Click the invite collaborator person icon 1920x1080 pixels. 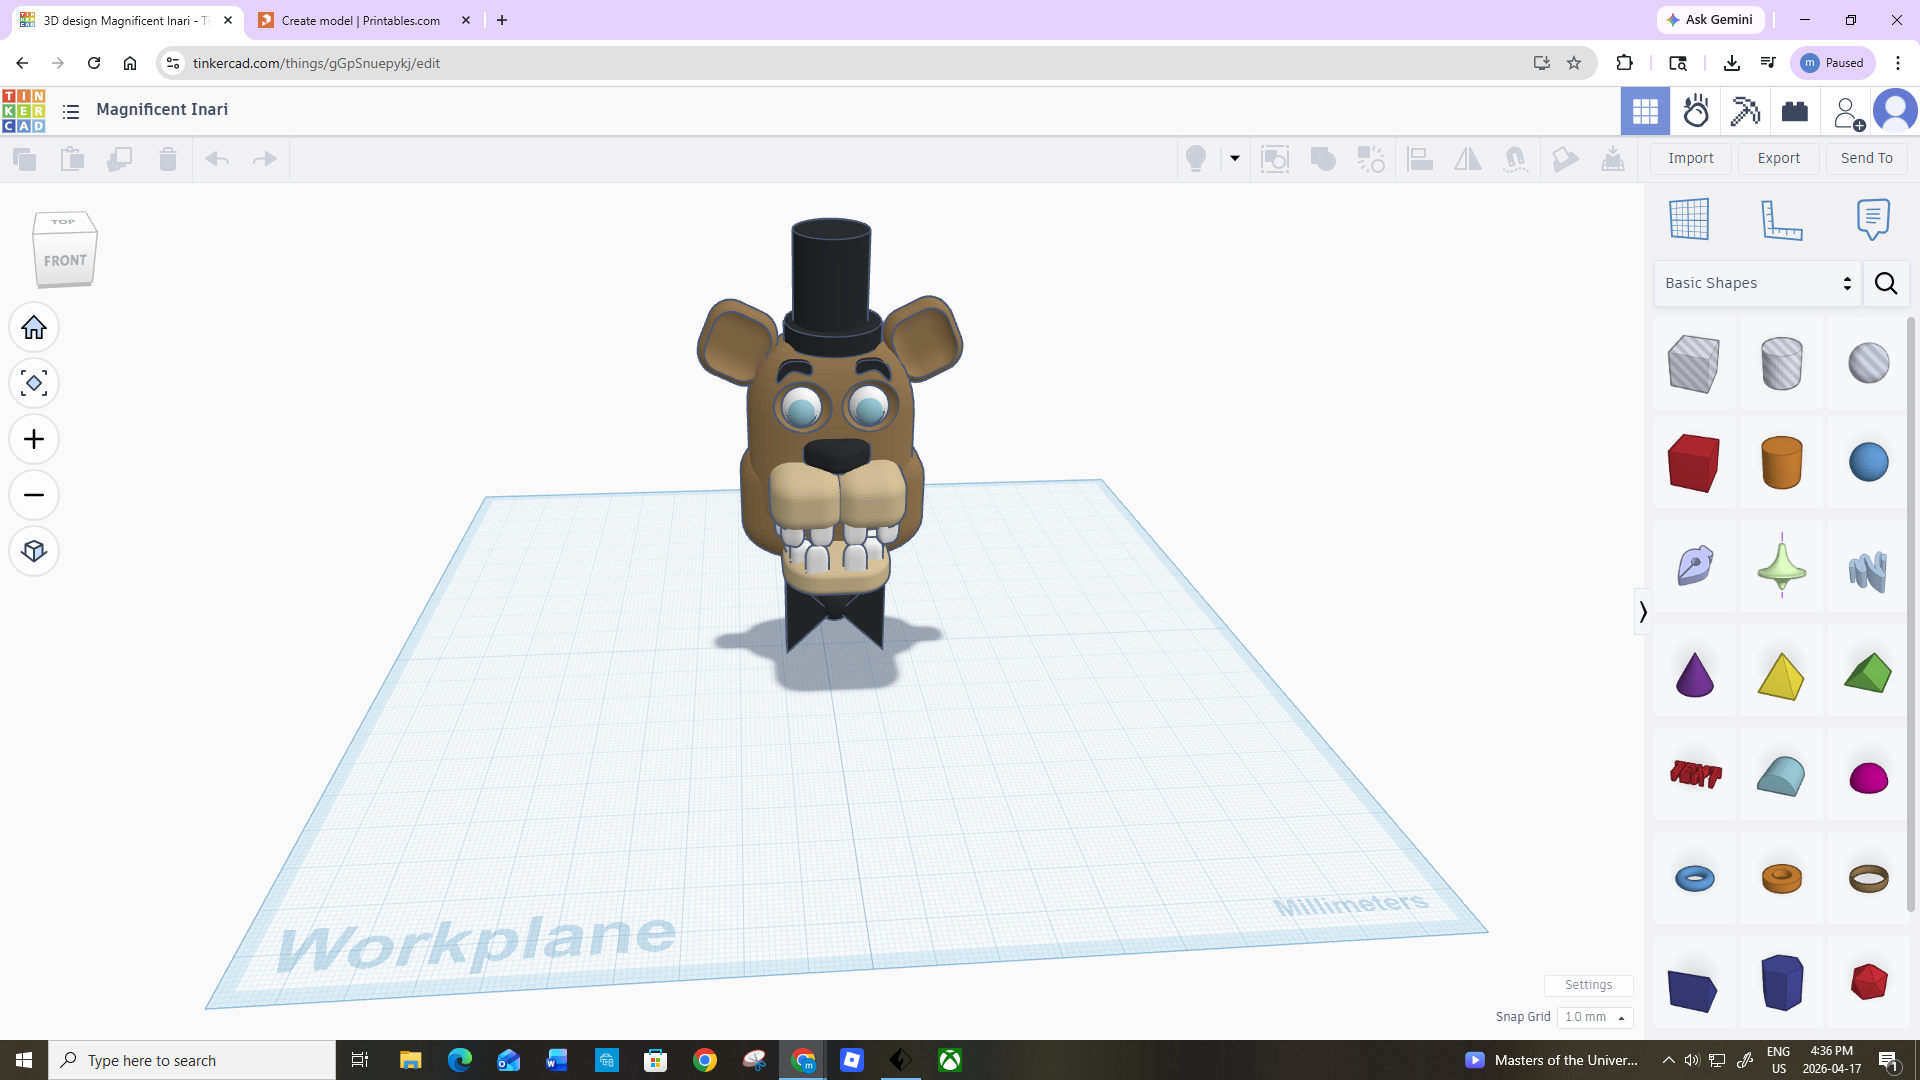(x=1848, y=112)
